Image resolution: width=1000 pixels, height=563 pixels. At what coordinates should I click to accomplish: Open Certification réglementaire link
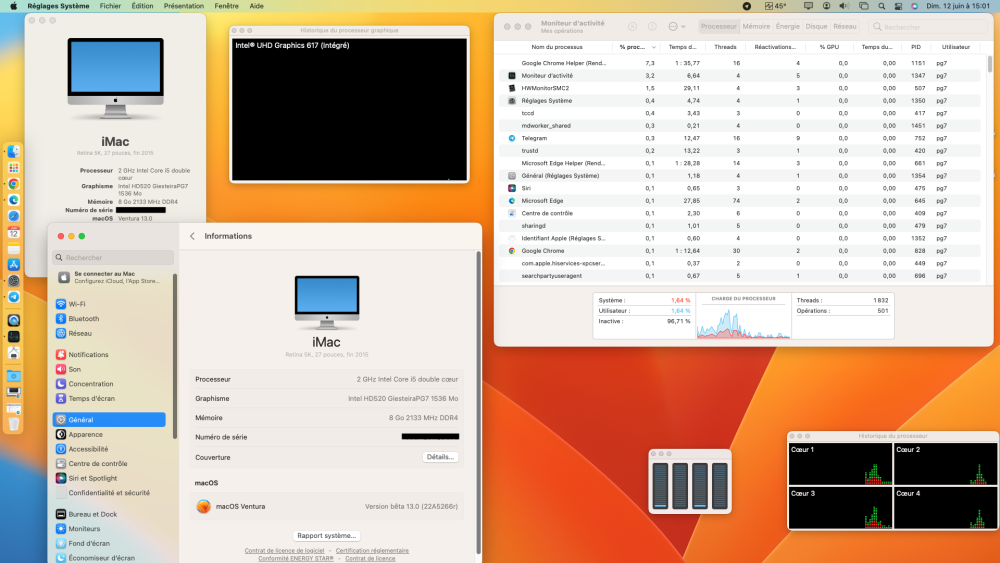(x=372, y=551)
